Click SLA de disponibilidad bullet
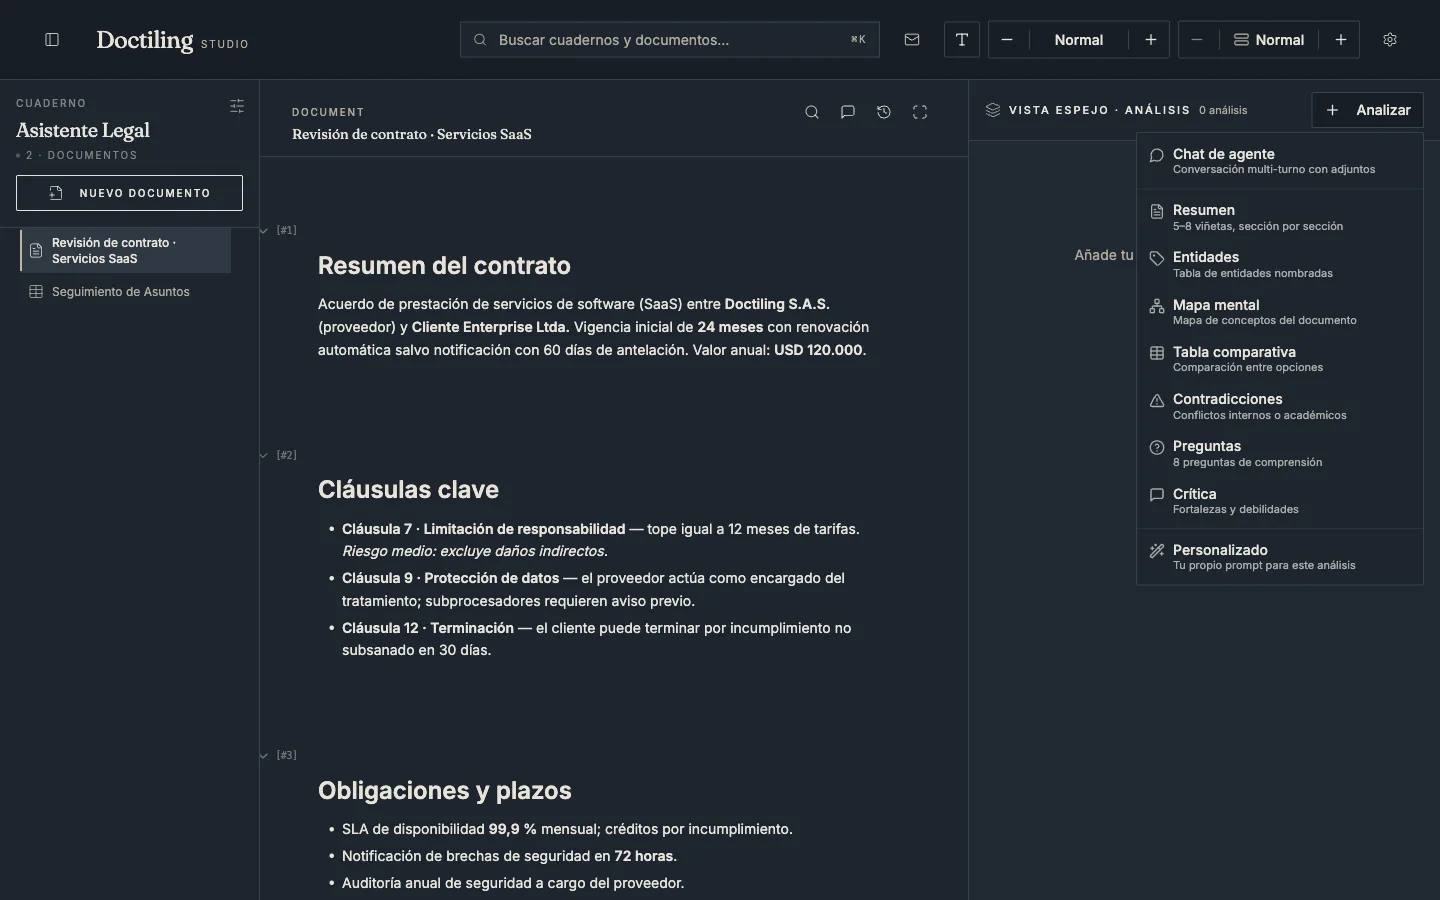Image resolution: width=1440 pixels, height=900 pixels. 567,829
